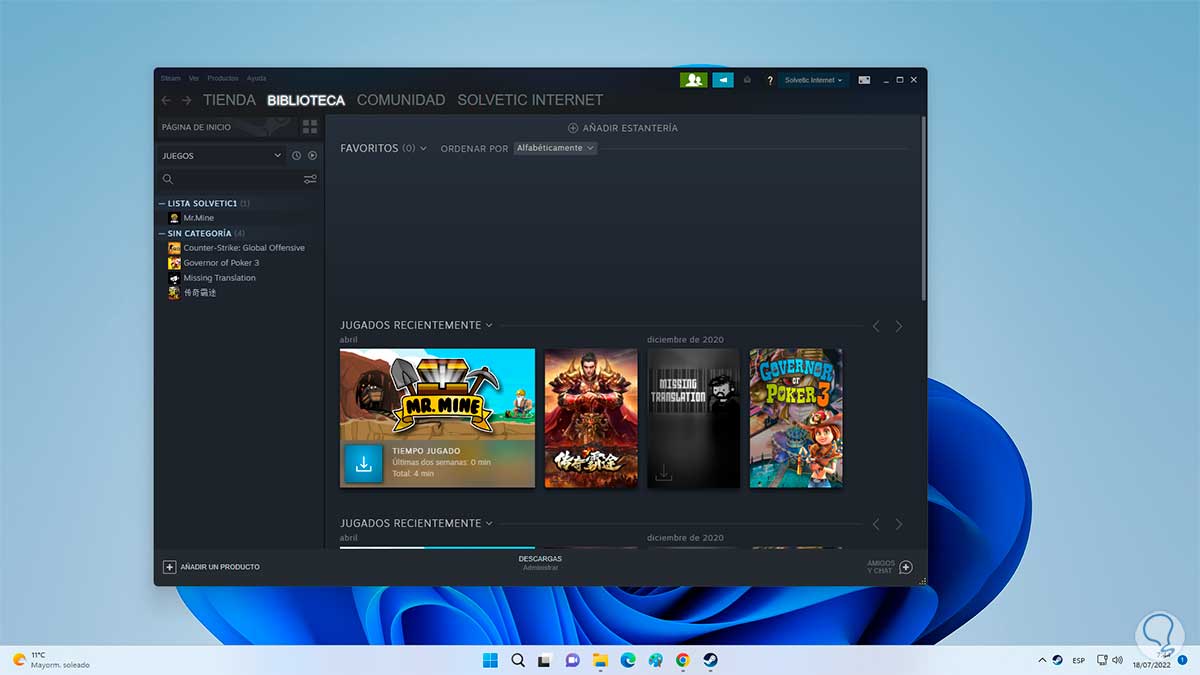Sort library by recent activity clock icon
1200x675 pixels.
click(296, 156)
